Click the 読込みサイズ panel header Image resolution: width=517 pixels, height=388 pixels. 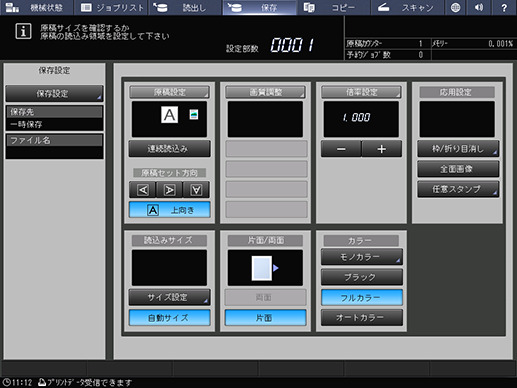[169, 240]
